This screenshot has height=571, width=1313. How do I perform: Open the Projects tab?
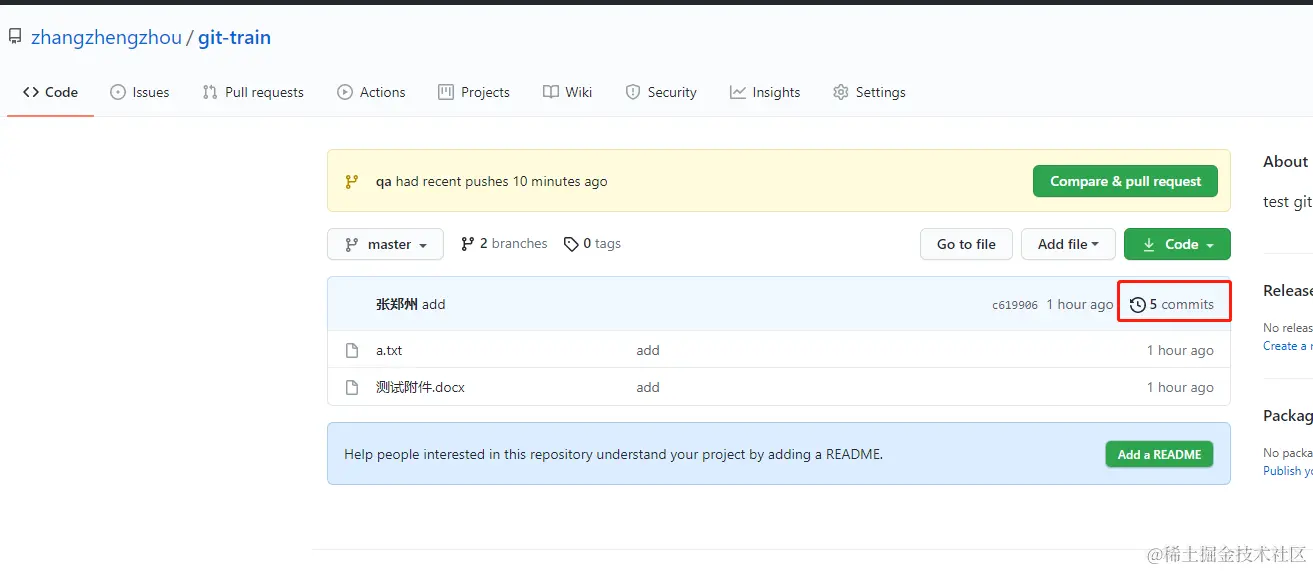pyautogui.click(x=474, y=92)
